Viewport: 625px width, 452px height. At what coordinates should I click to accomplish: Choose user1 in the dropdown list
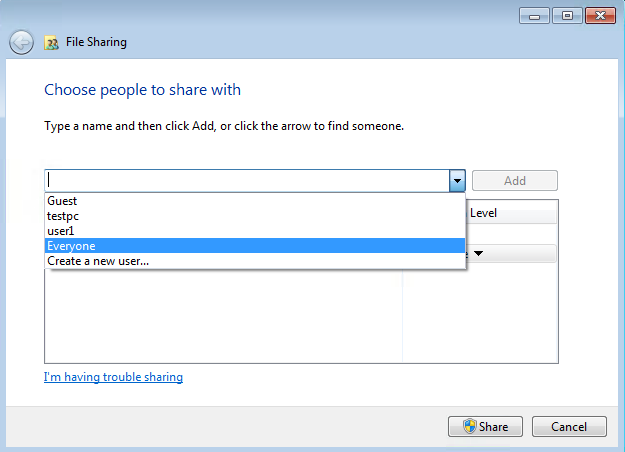[x=255, y=231]
